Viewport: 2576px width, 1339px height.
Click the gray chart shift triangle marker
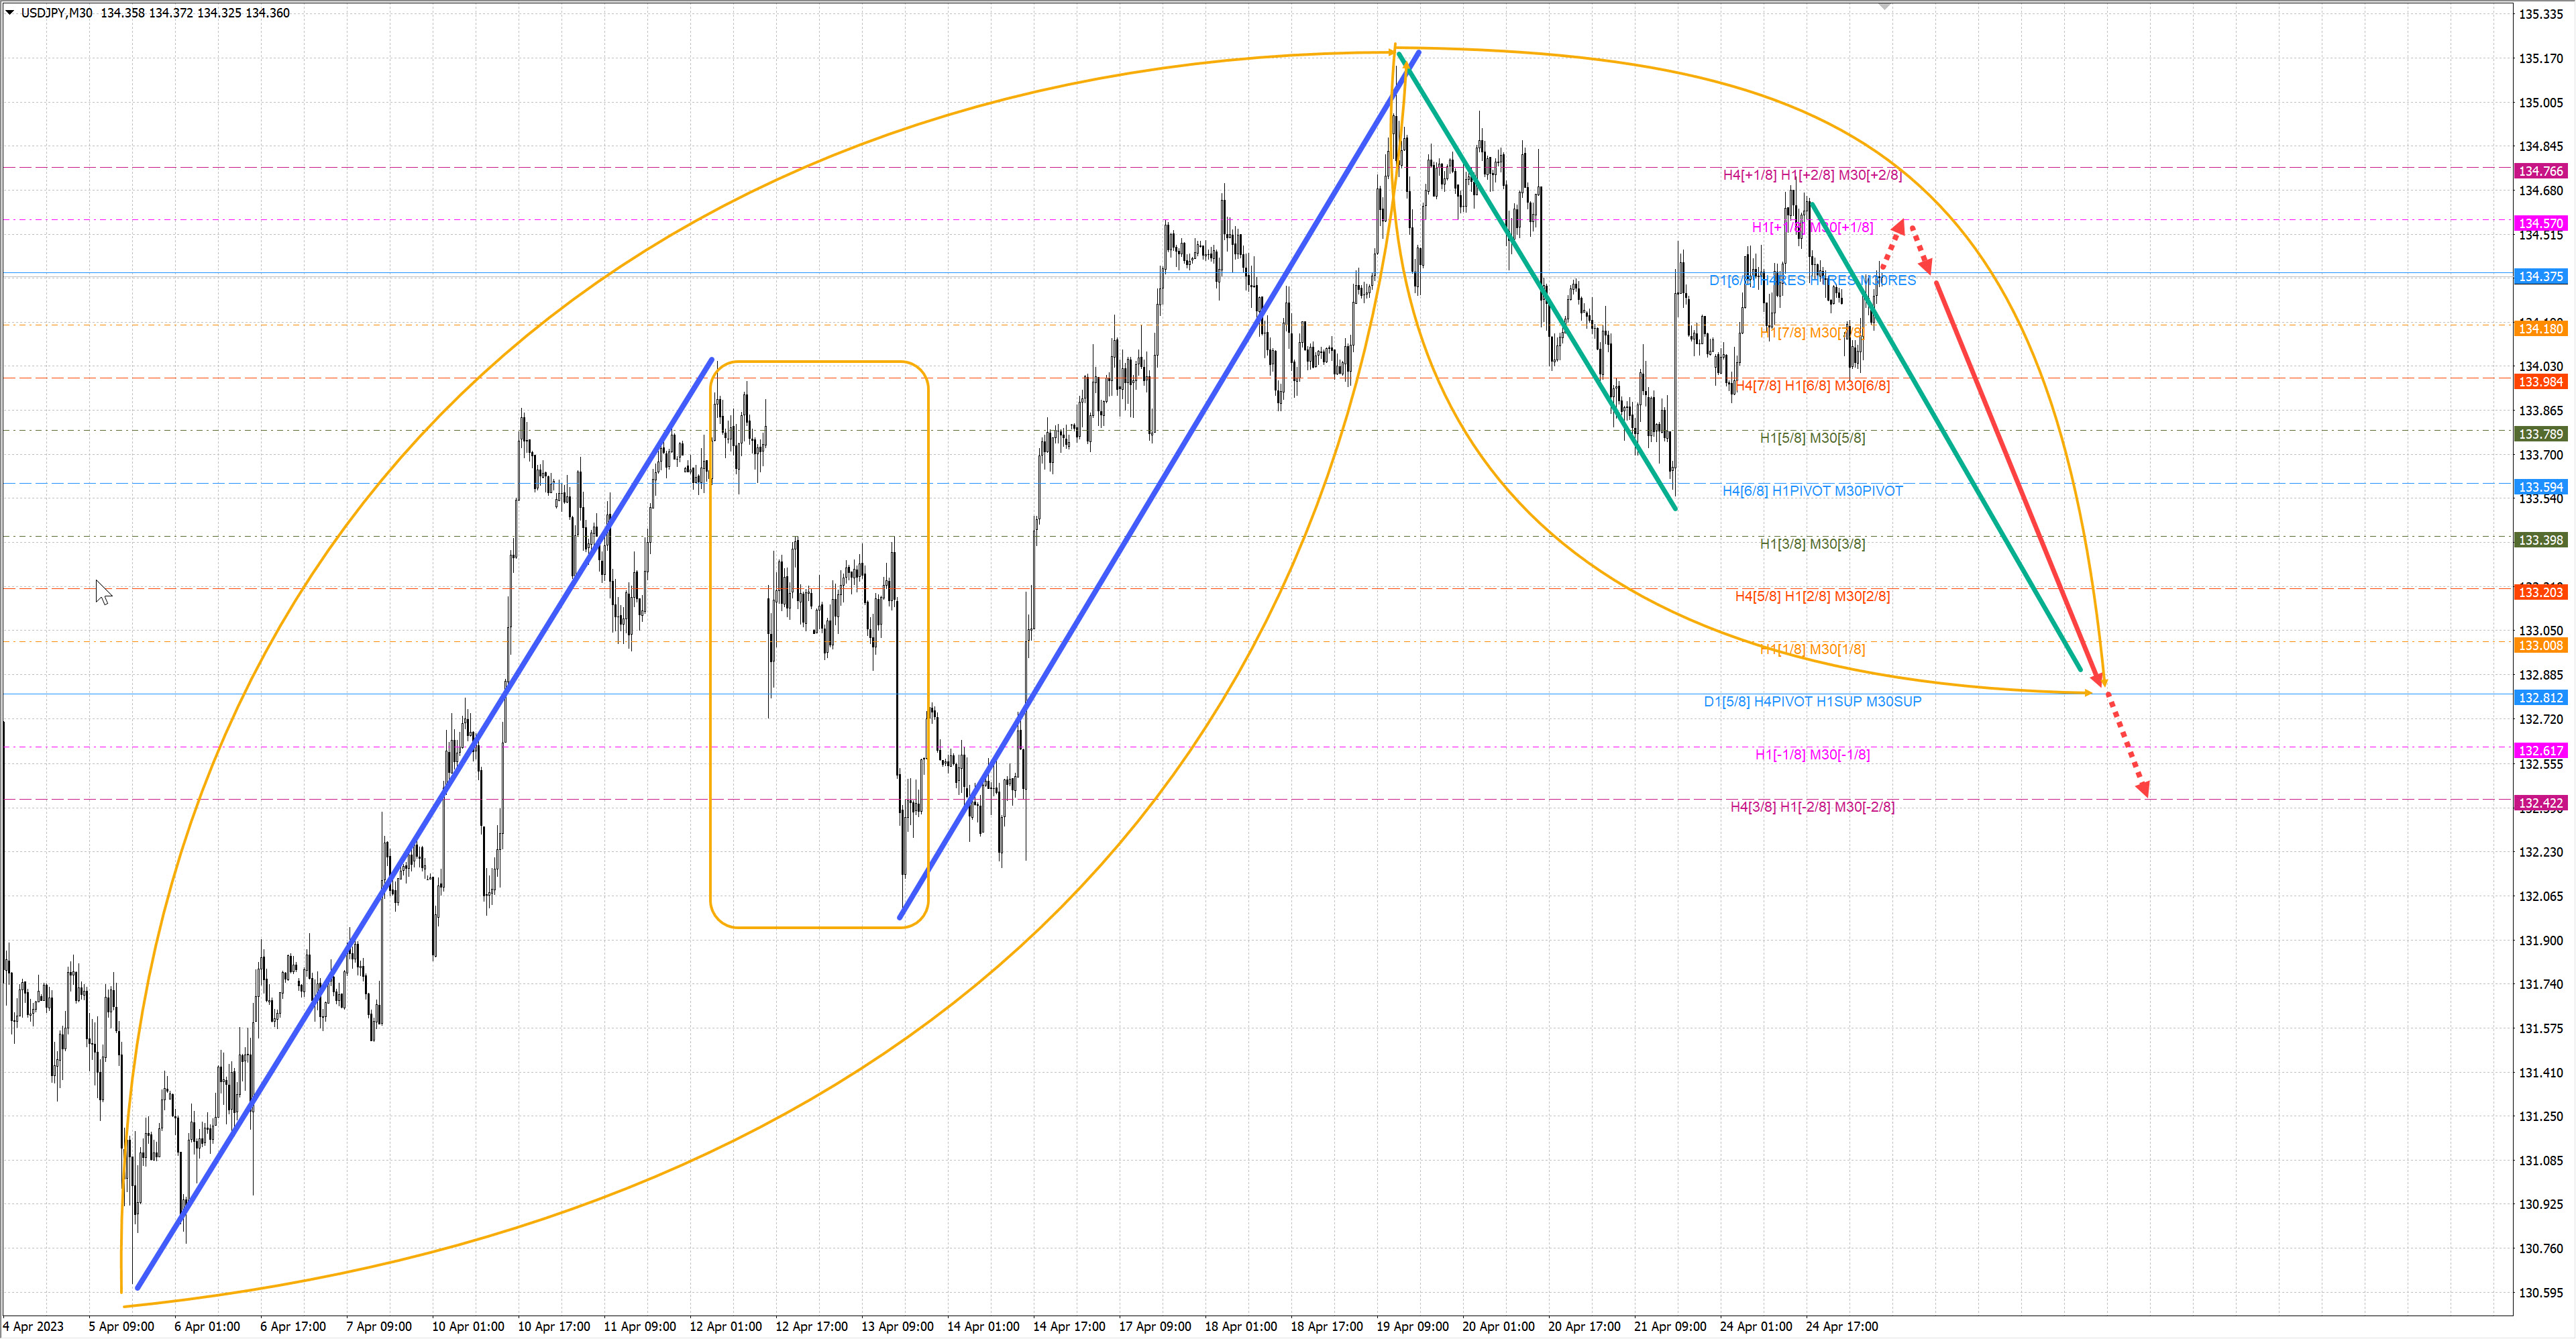1884,7
